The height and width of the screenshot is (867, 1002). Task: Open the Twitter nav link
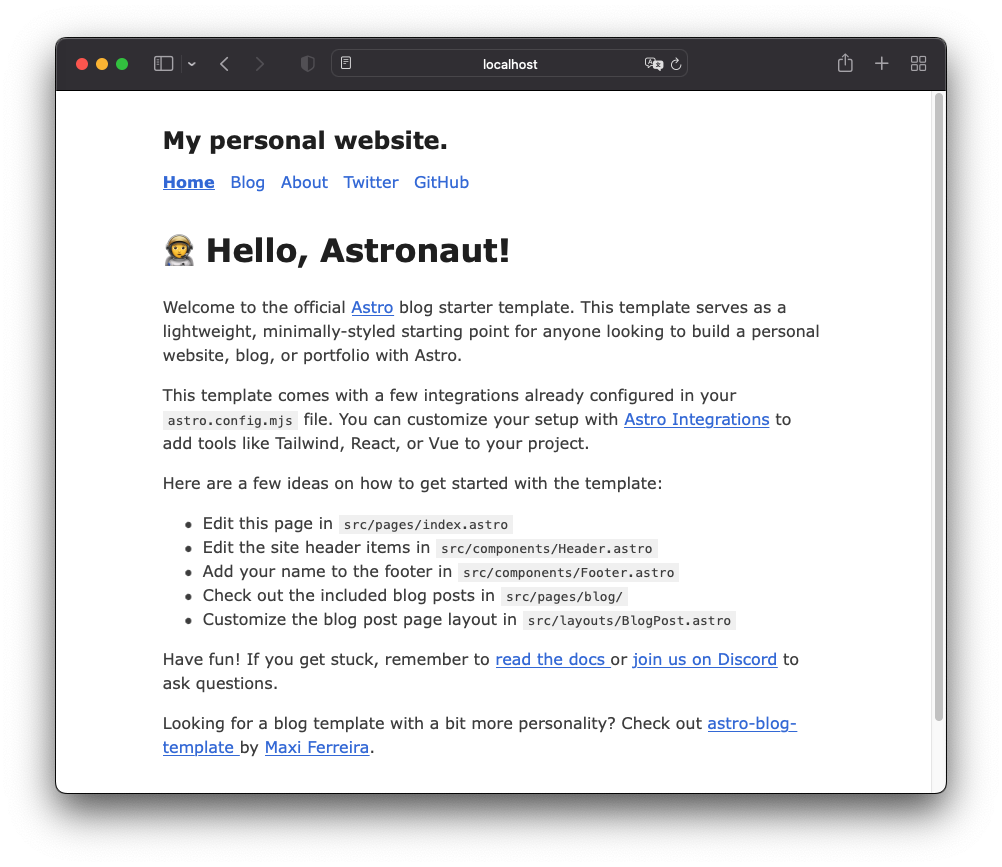coord(371,183)
